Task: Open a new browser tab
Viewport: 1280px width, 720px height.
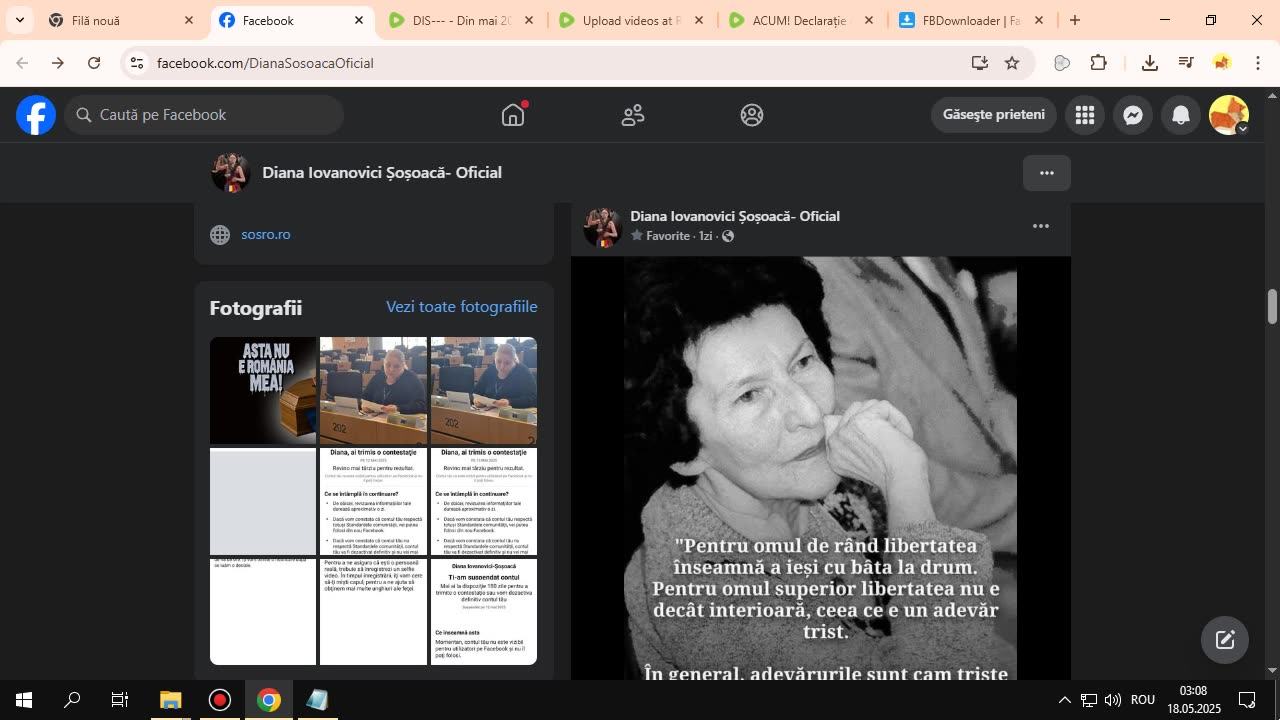Action: coord(1075,20)
